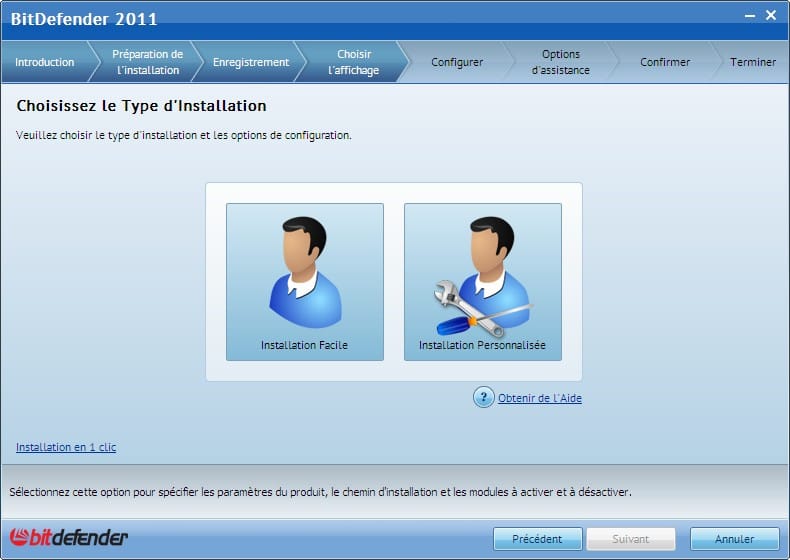Select the Terminer step tab

[753, 62]
